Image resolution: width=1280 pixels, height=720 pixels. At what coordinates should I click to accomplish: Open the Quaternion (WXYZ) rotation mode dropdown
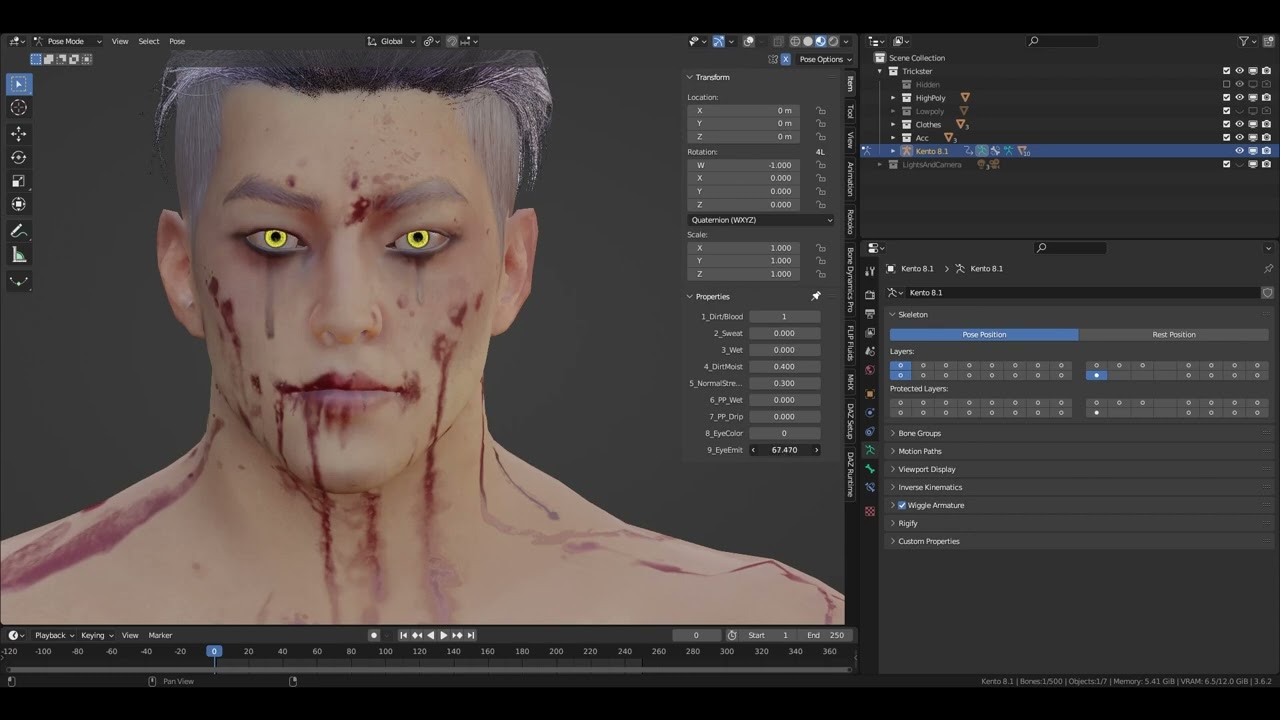pos(760,220)
